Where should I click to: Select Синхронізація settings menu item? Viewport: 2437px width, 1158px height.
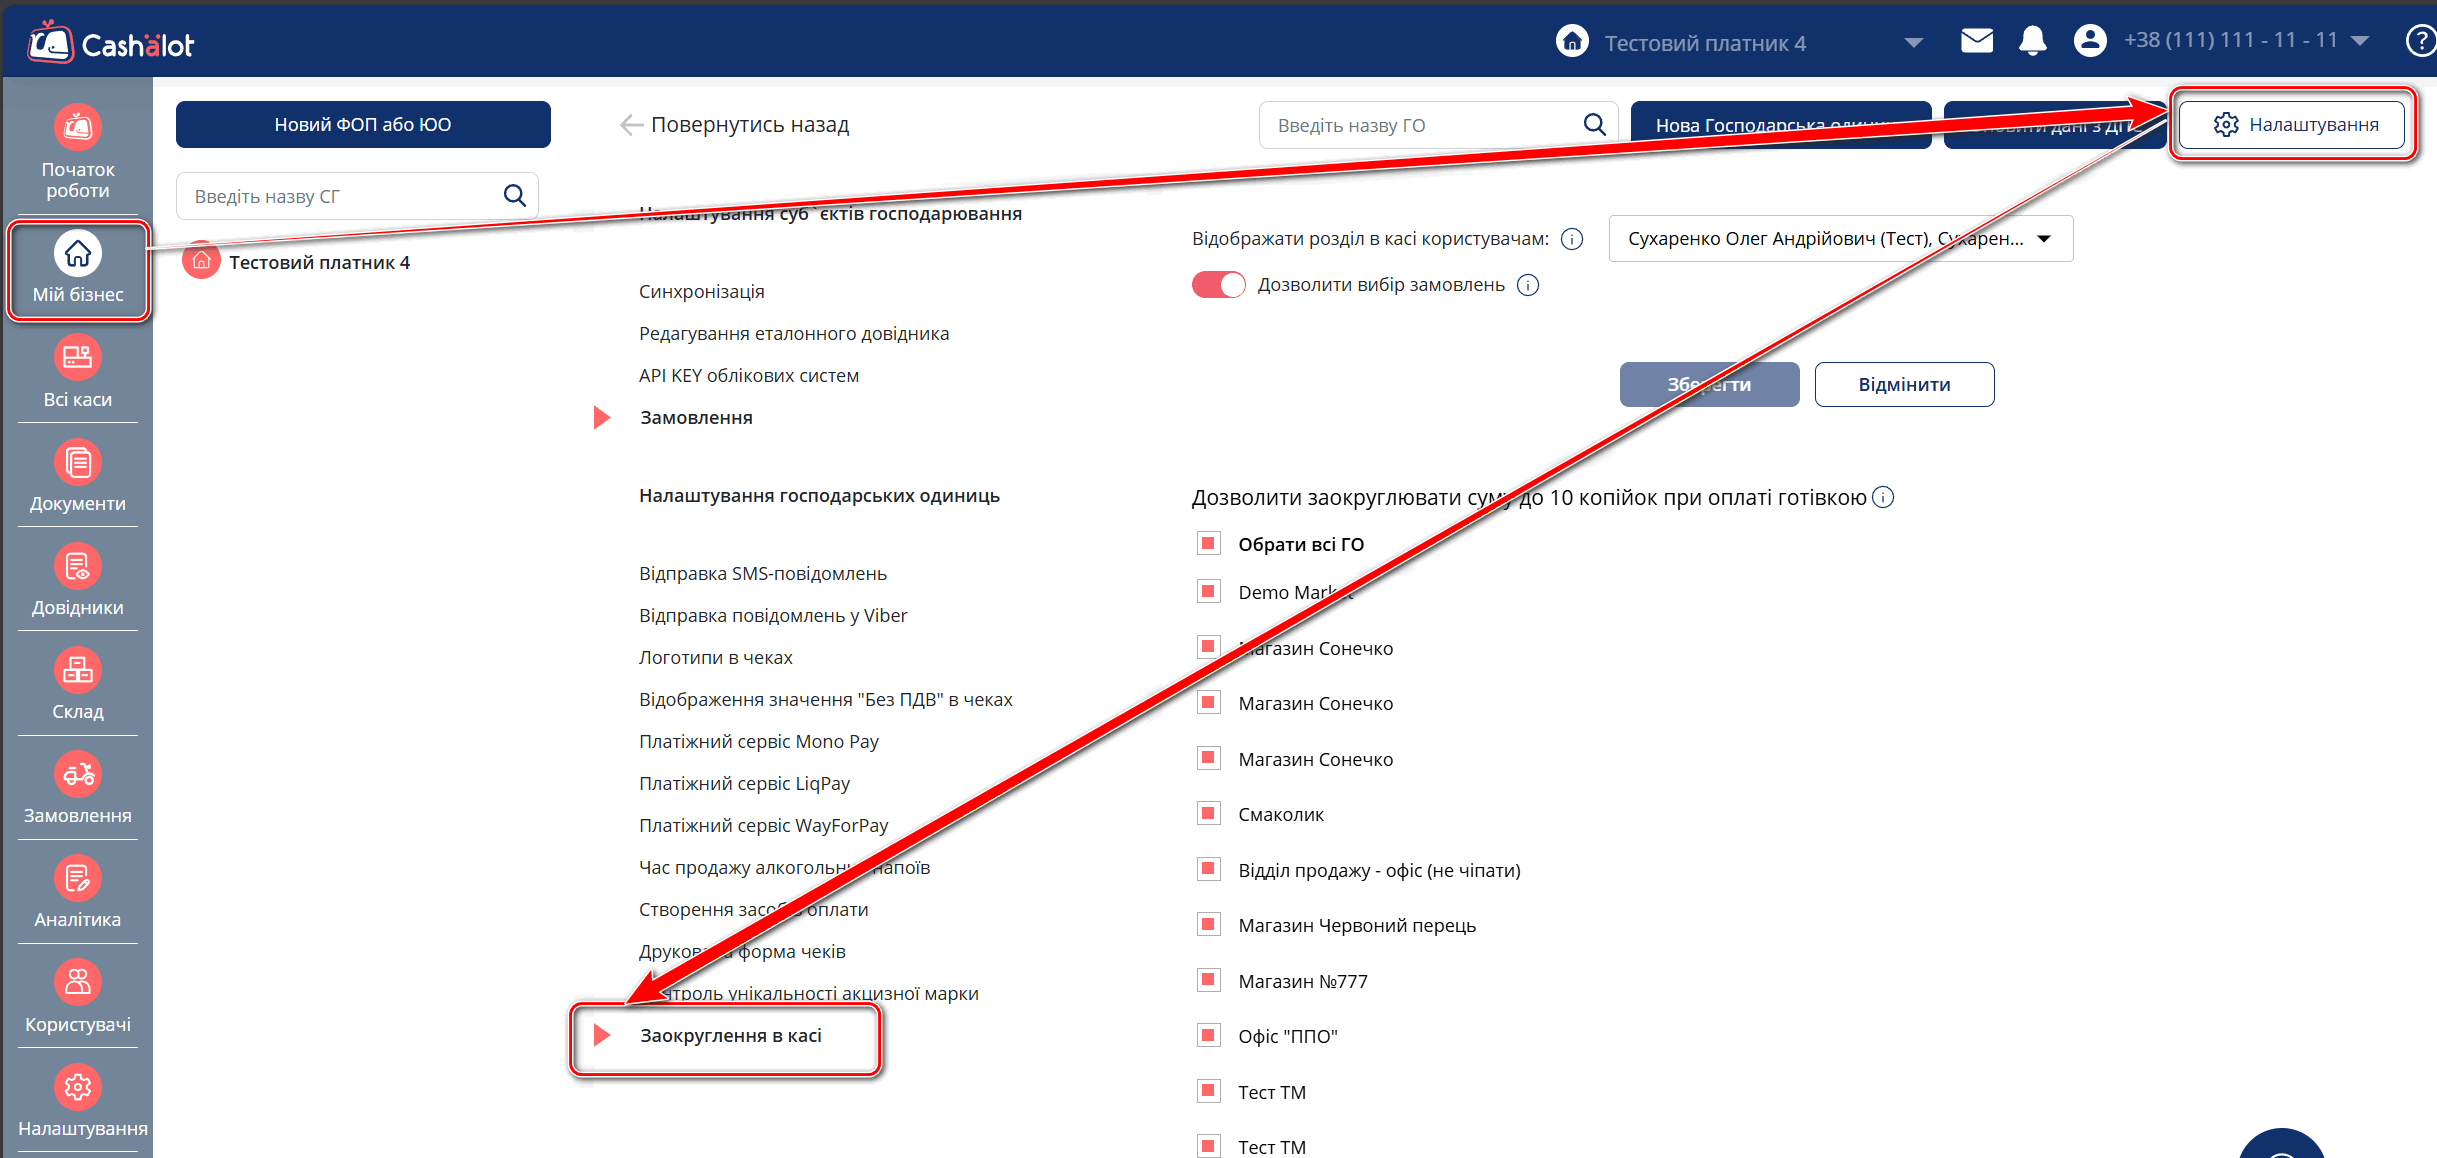[701, 292]
